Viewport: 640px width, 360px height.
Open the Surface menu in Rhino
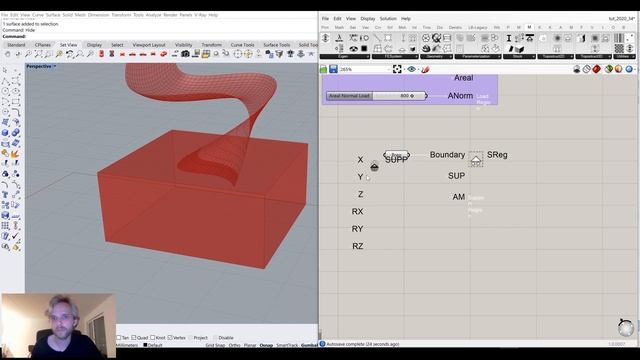click(53, 15)
